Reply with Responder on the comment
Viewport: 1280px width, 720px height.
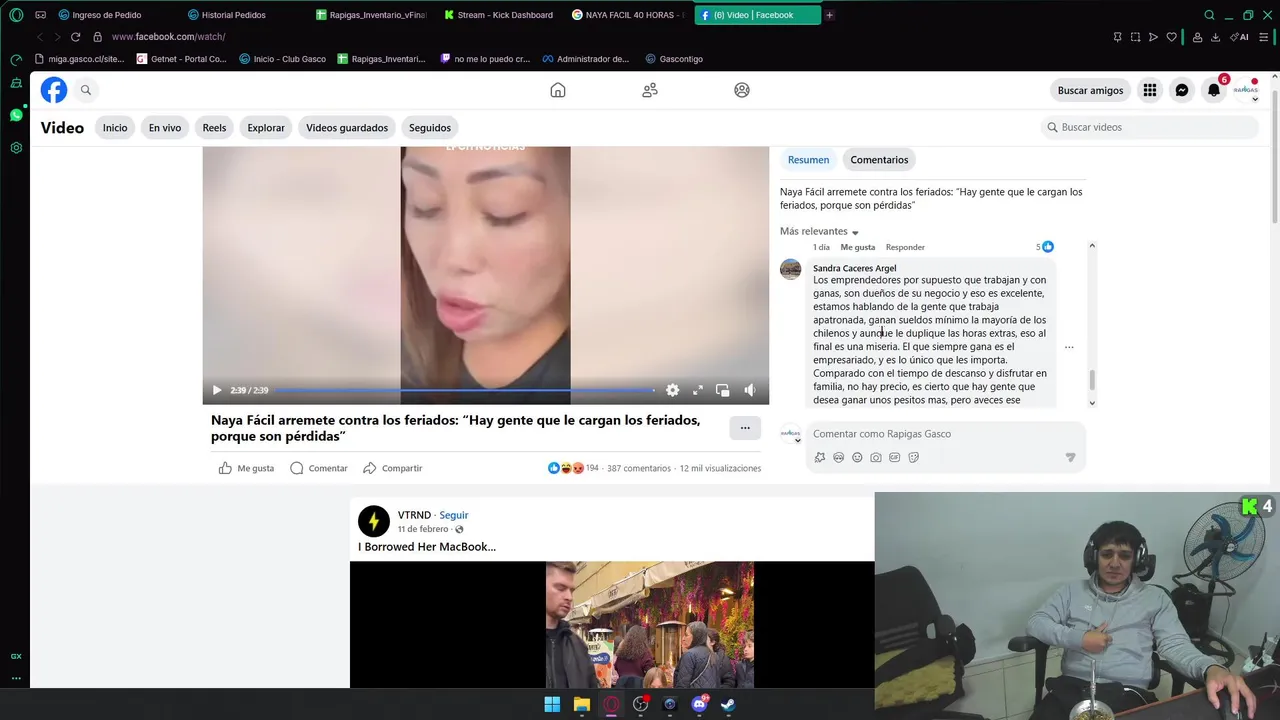[905, 247]
